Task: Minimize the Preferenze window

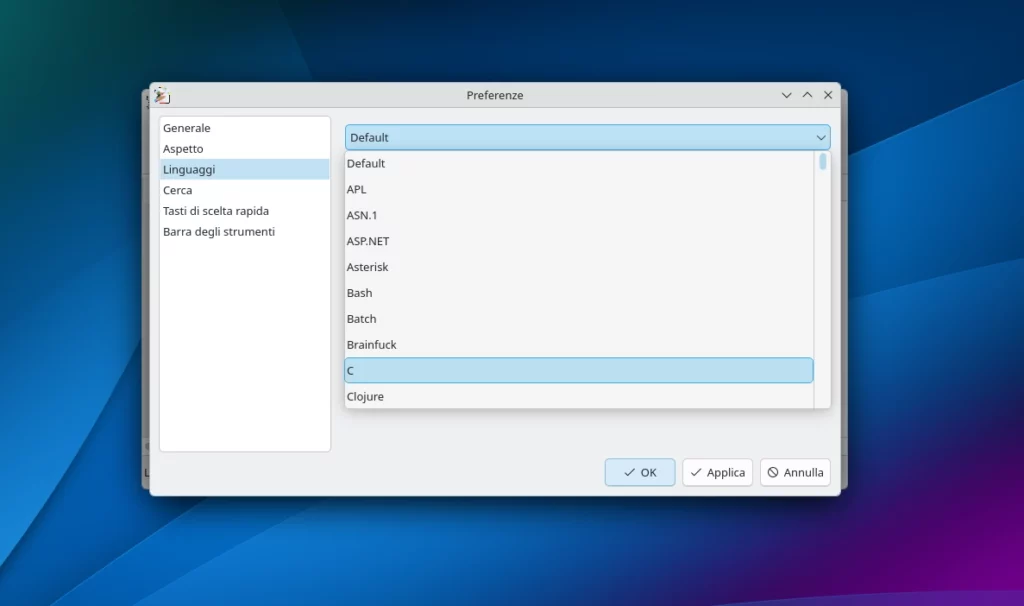Action: pos(786,95)
